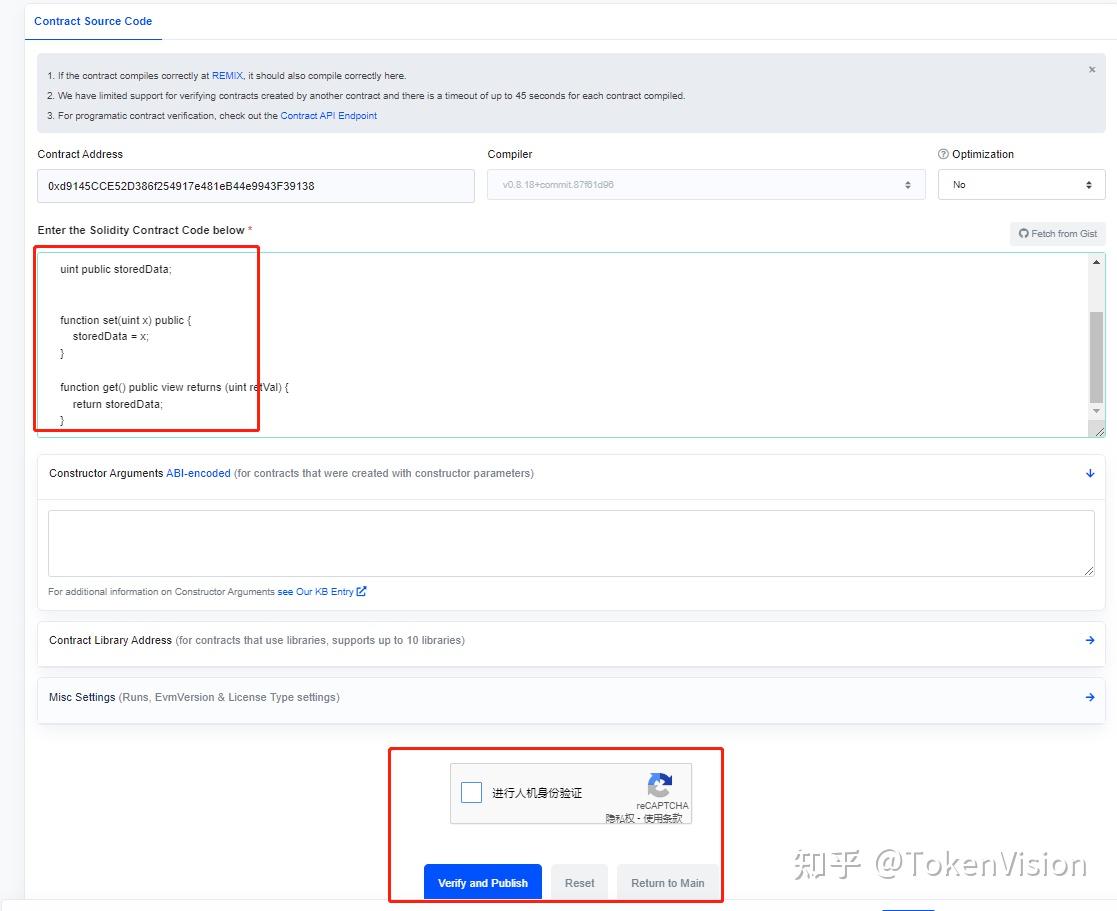Screen dimensions: 1117x911
Task: Click the external link icon after KB Entry
Action: pyautogui.click(x=361, y=591)
